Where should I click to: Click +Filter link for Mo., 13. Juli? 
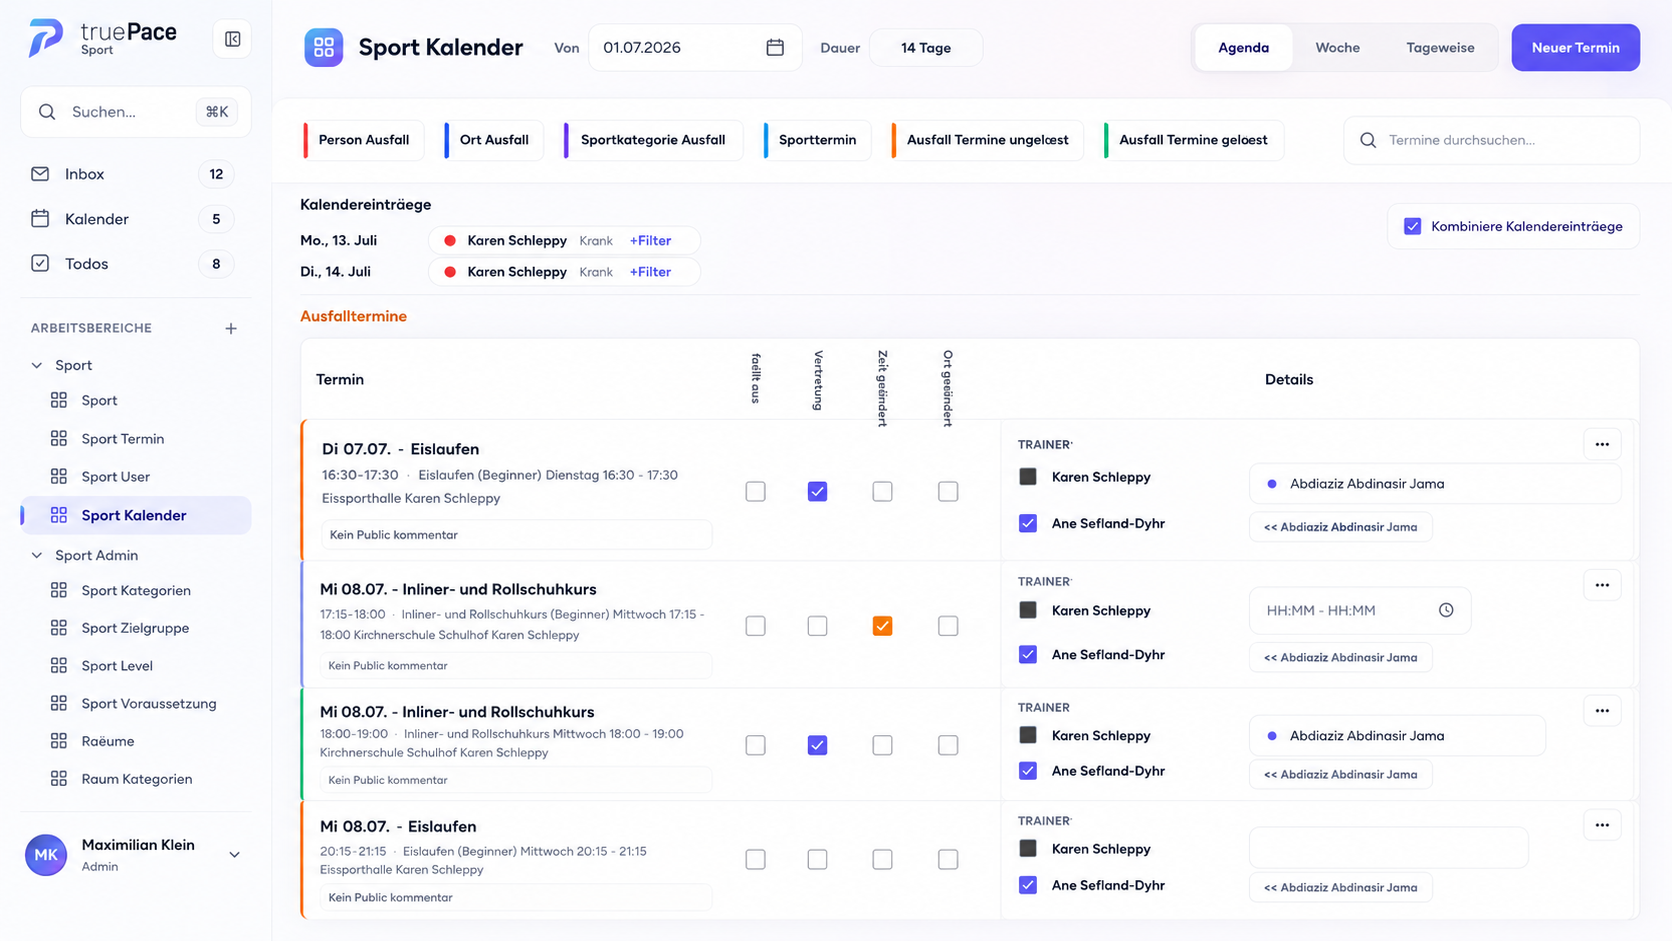point(650,240)
